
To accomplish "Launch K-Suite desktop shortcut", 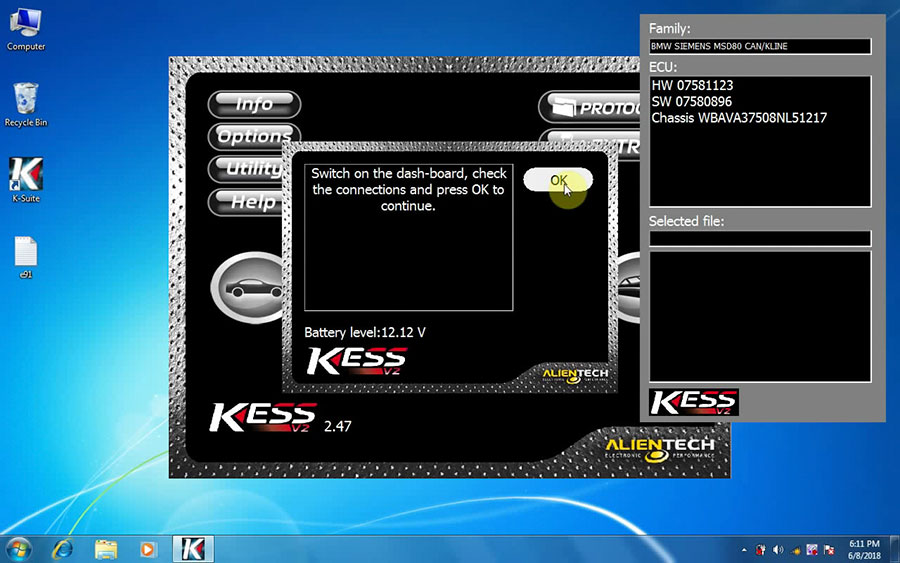I will pyautogui.click(x=26, y=180).
